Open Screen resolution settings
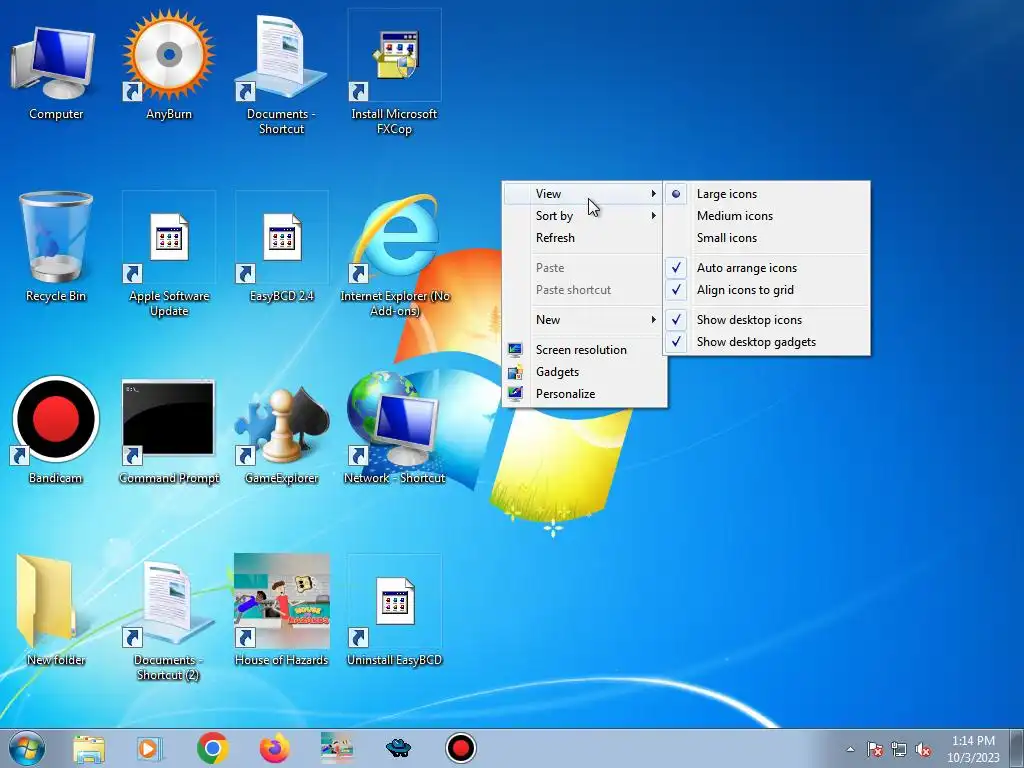Viewport: 1024px width, 768px height. click(x=583, y=350)
